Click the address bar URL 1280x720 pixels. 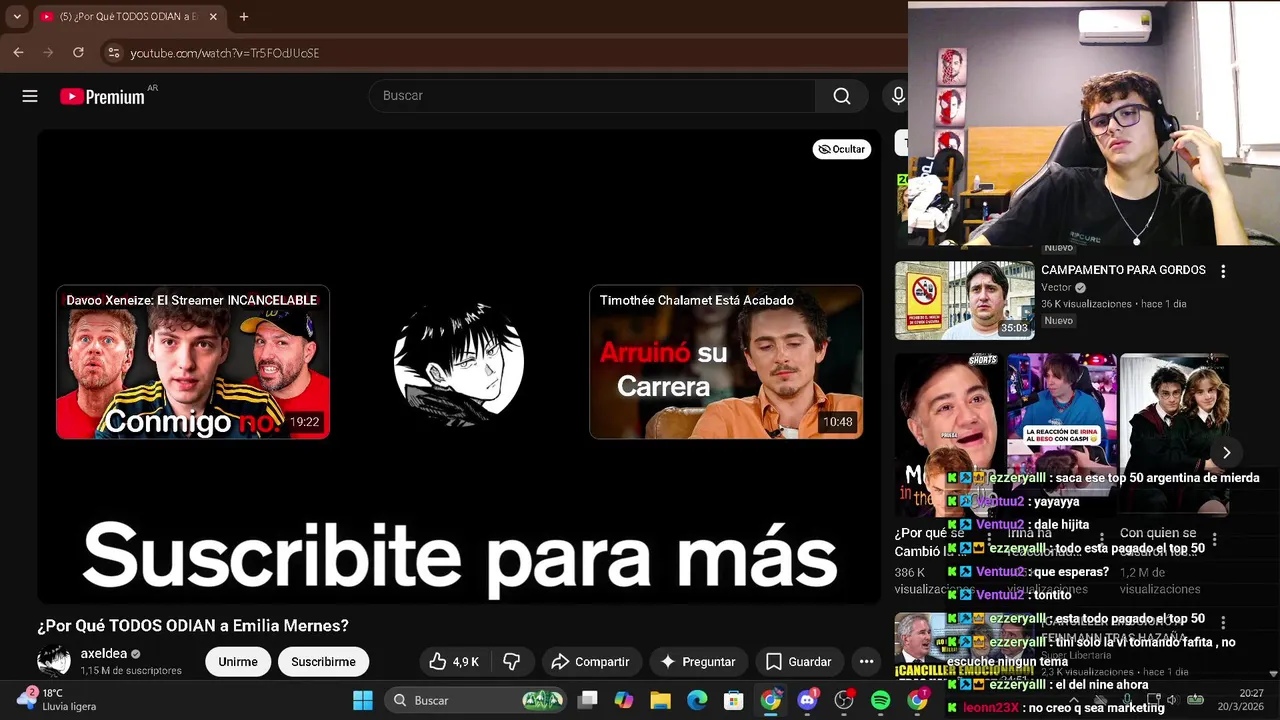[225, 53]
